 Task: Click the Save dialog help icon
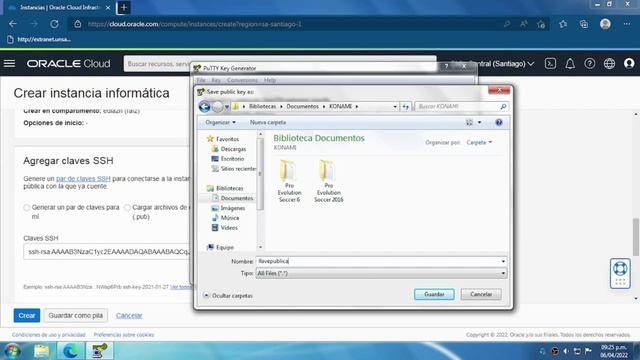point(499,122)
